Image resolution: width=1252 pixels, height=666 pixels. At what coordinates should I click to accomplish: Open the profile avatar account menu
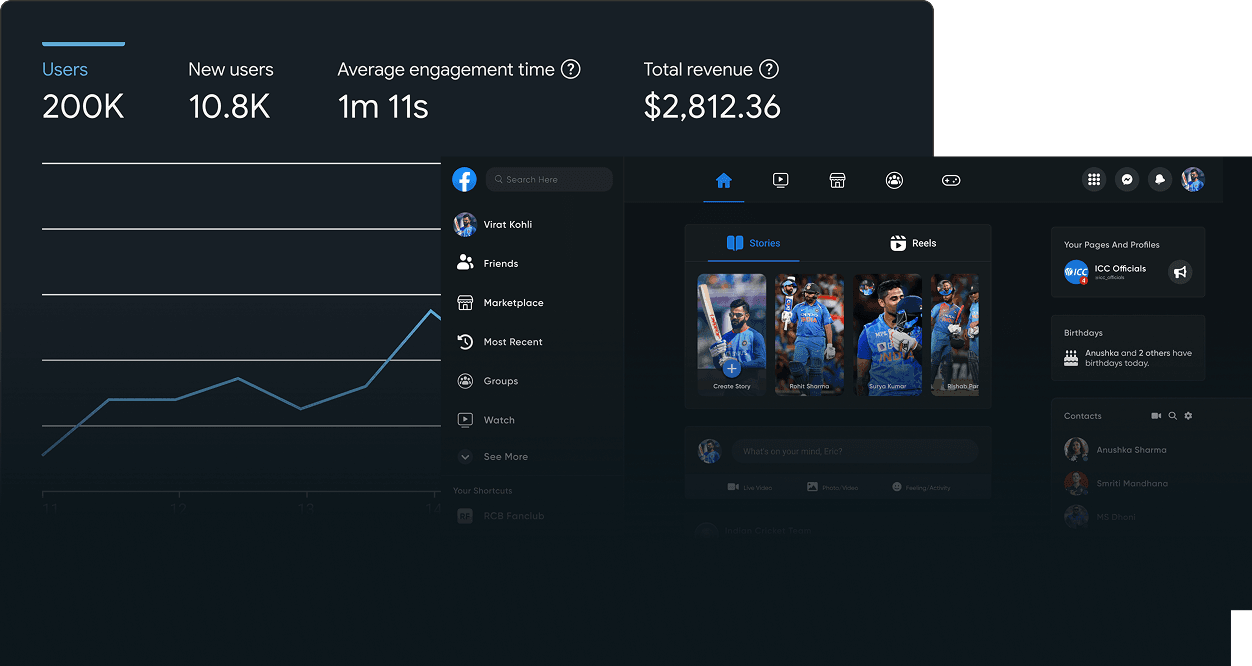[1192, 179]
